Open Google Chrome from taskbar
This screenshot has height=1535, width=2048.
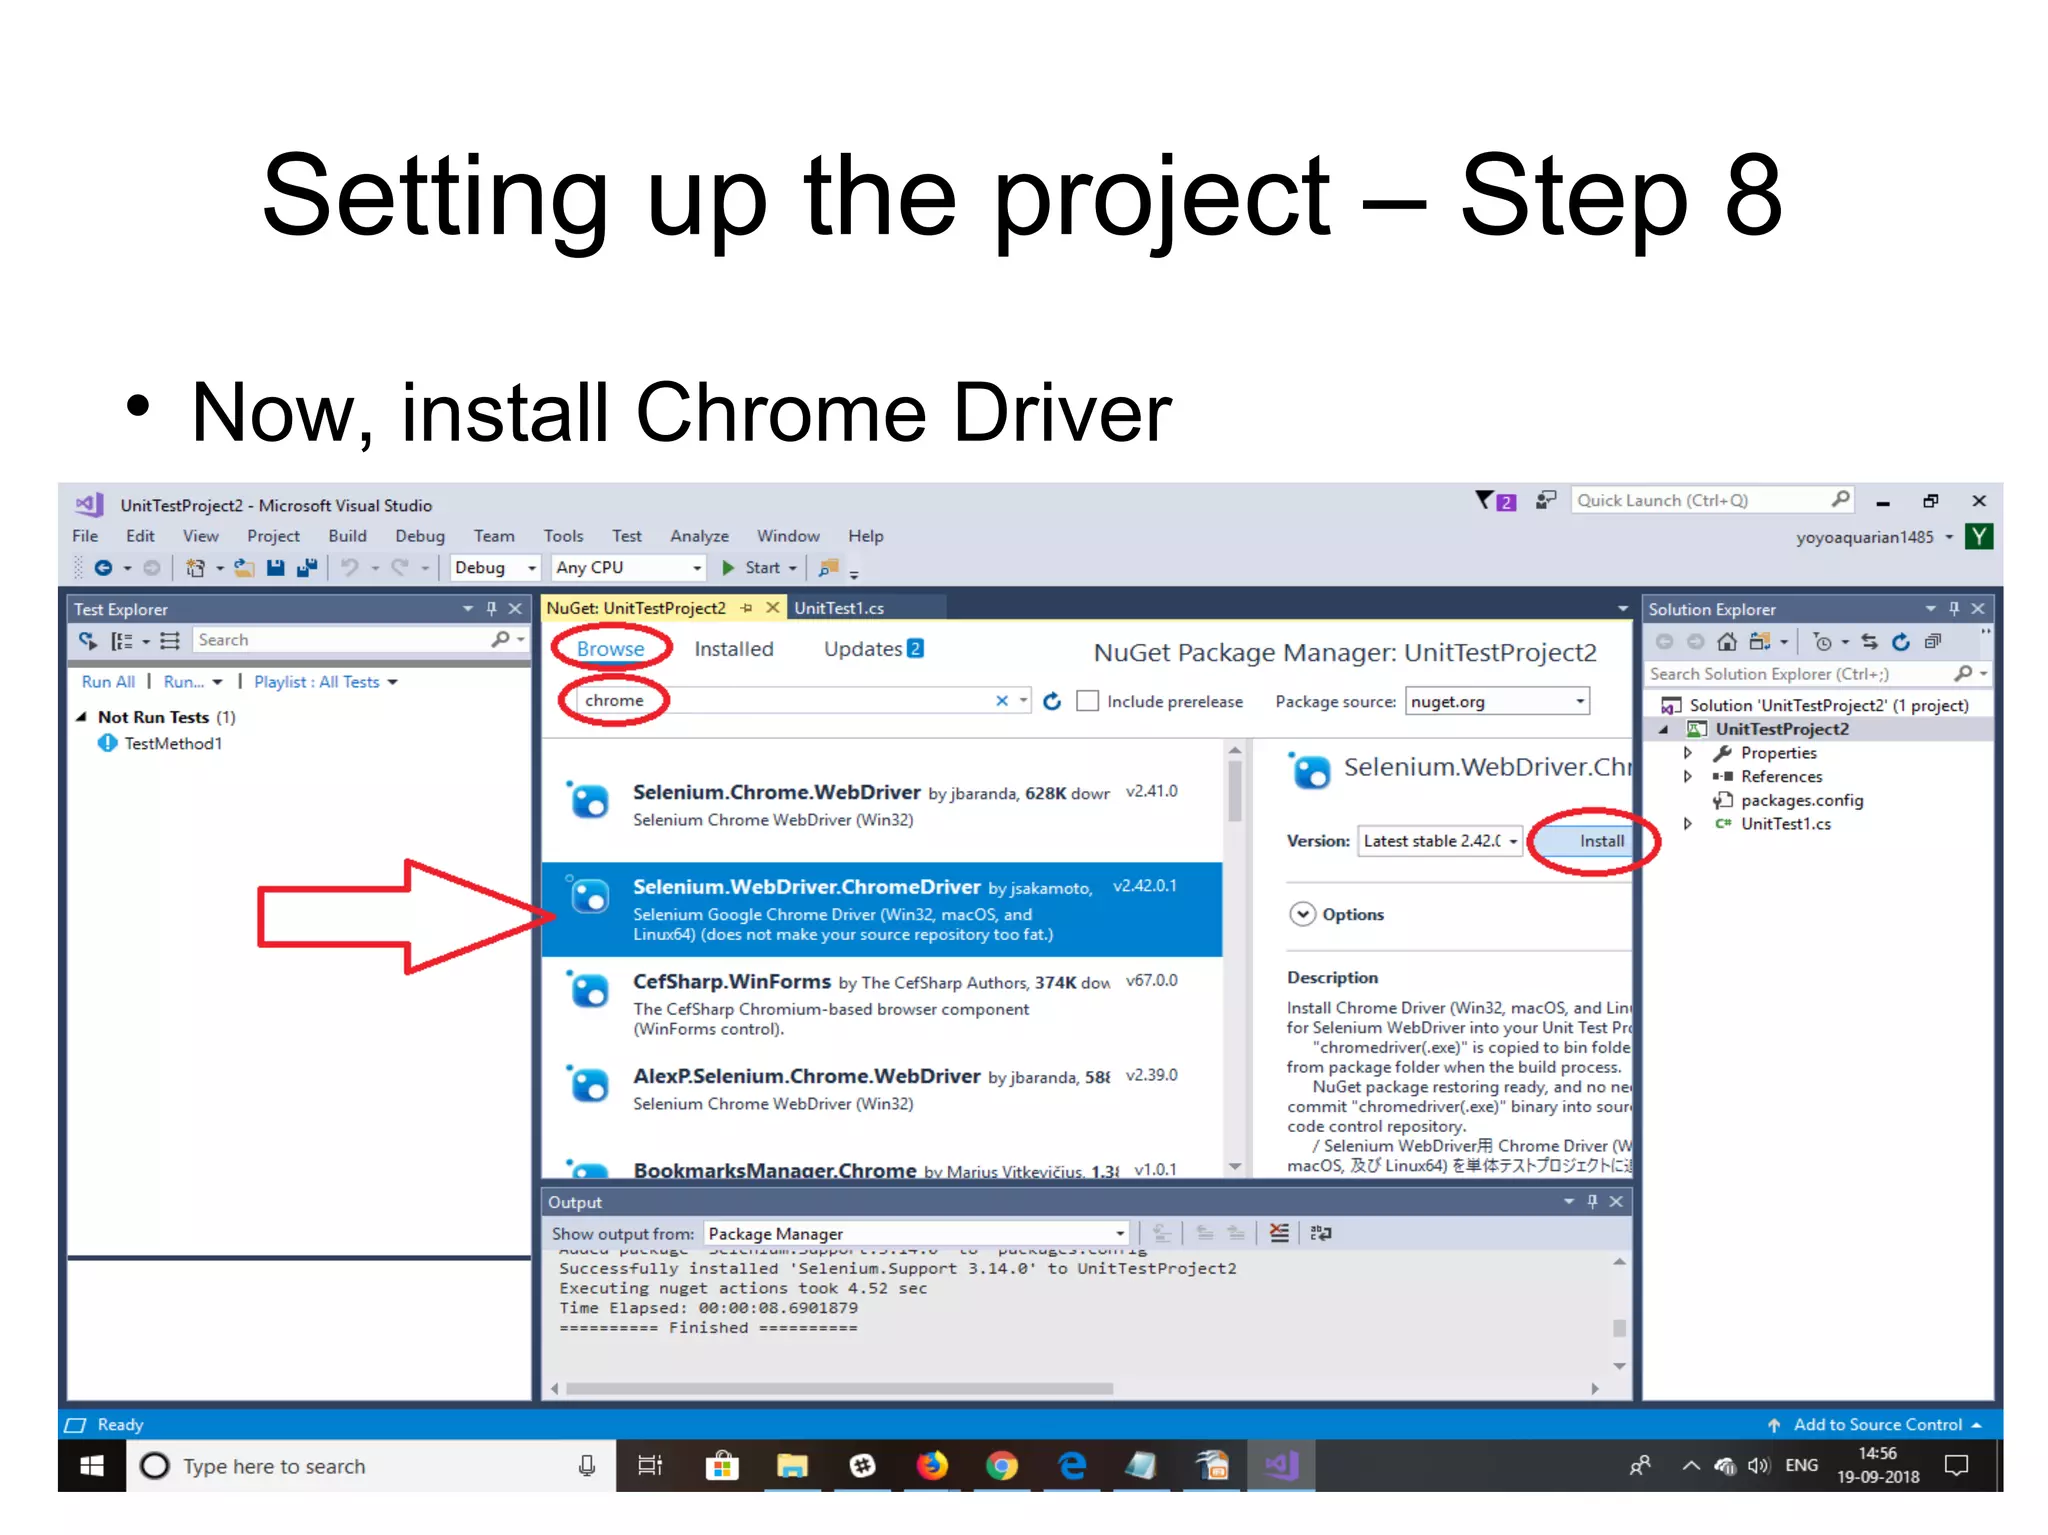click(1001, 1466)
